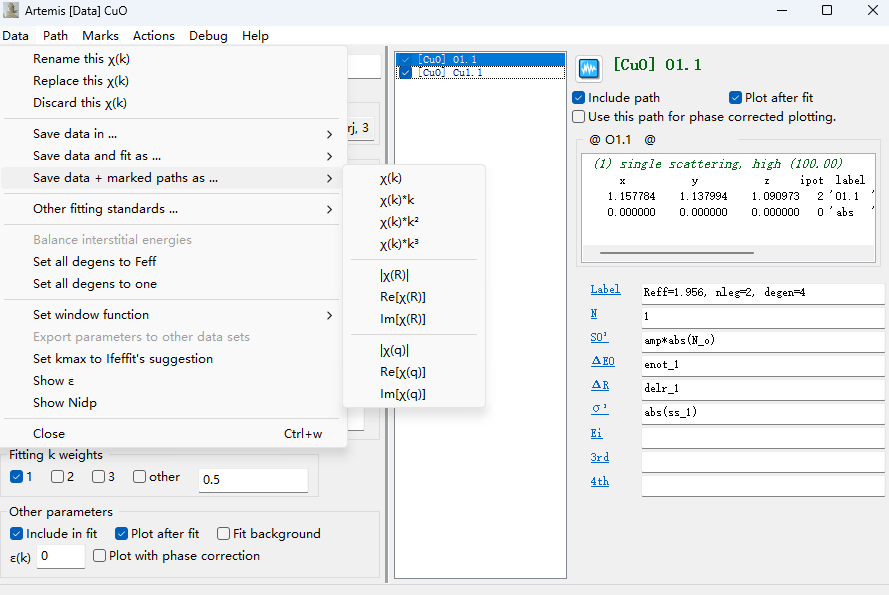The width and height of the screenshot is (889, 595).
Task: Click the ε(k) value field
Action: pos(61,556)
